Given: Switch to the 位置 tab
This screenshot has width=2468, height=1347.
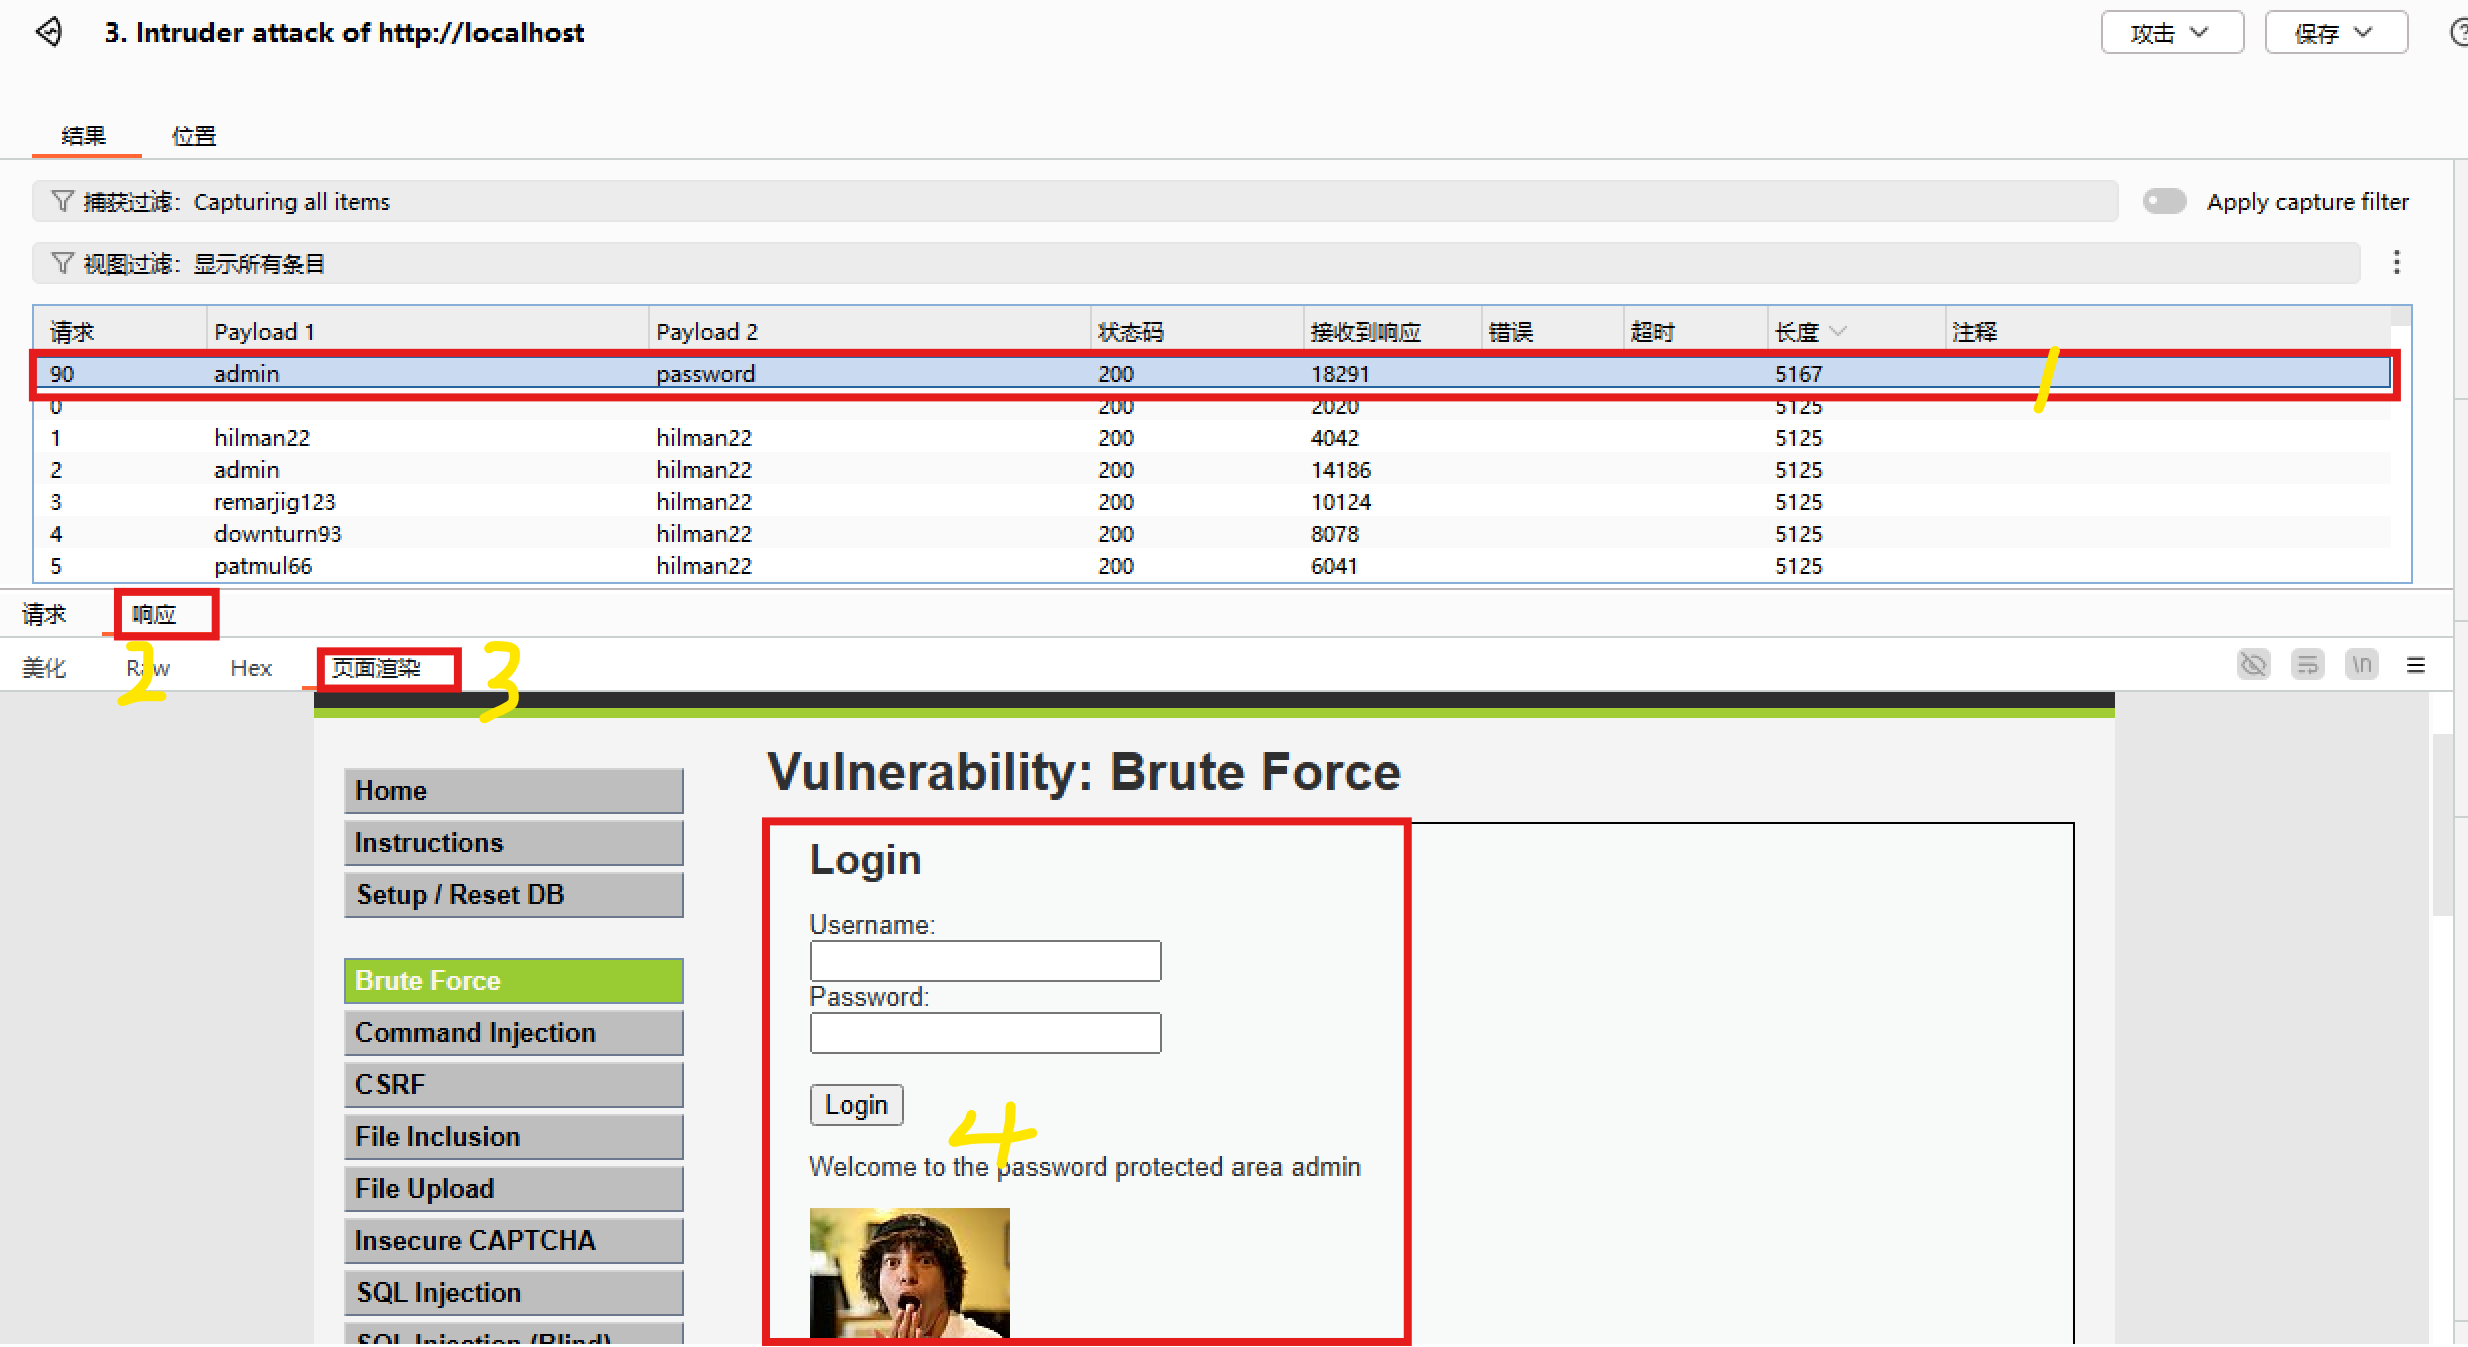Looking at the screenshot, I should tap(194, 135).
